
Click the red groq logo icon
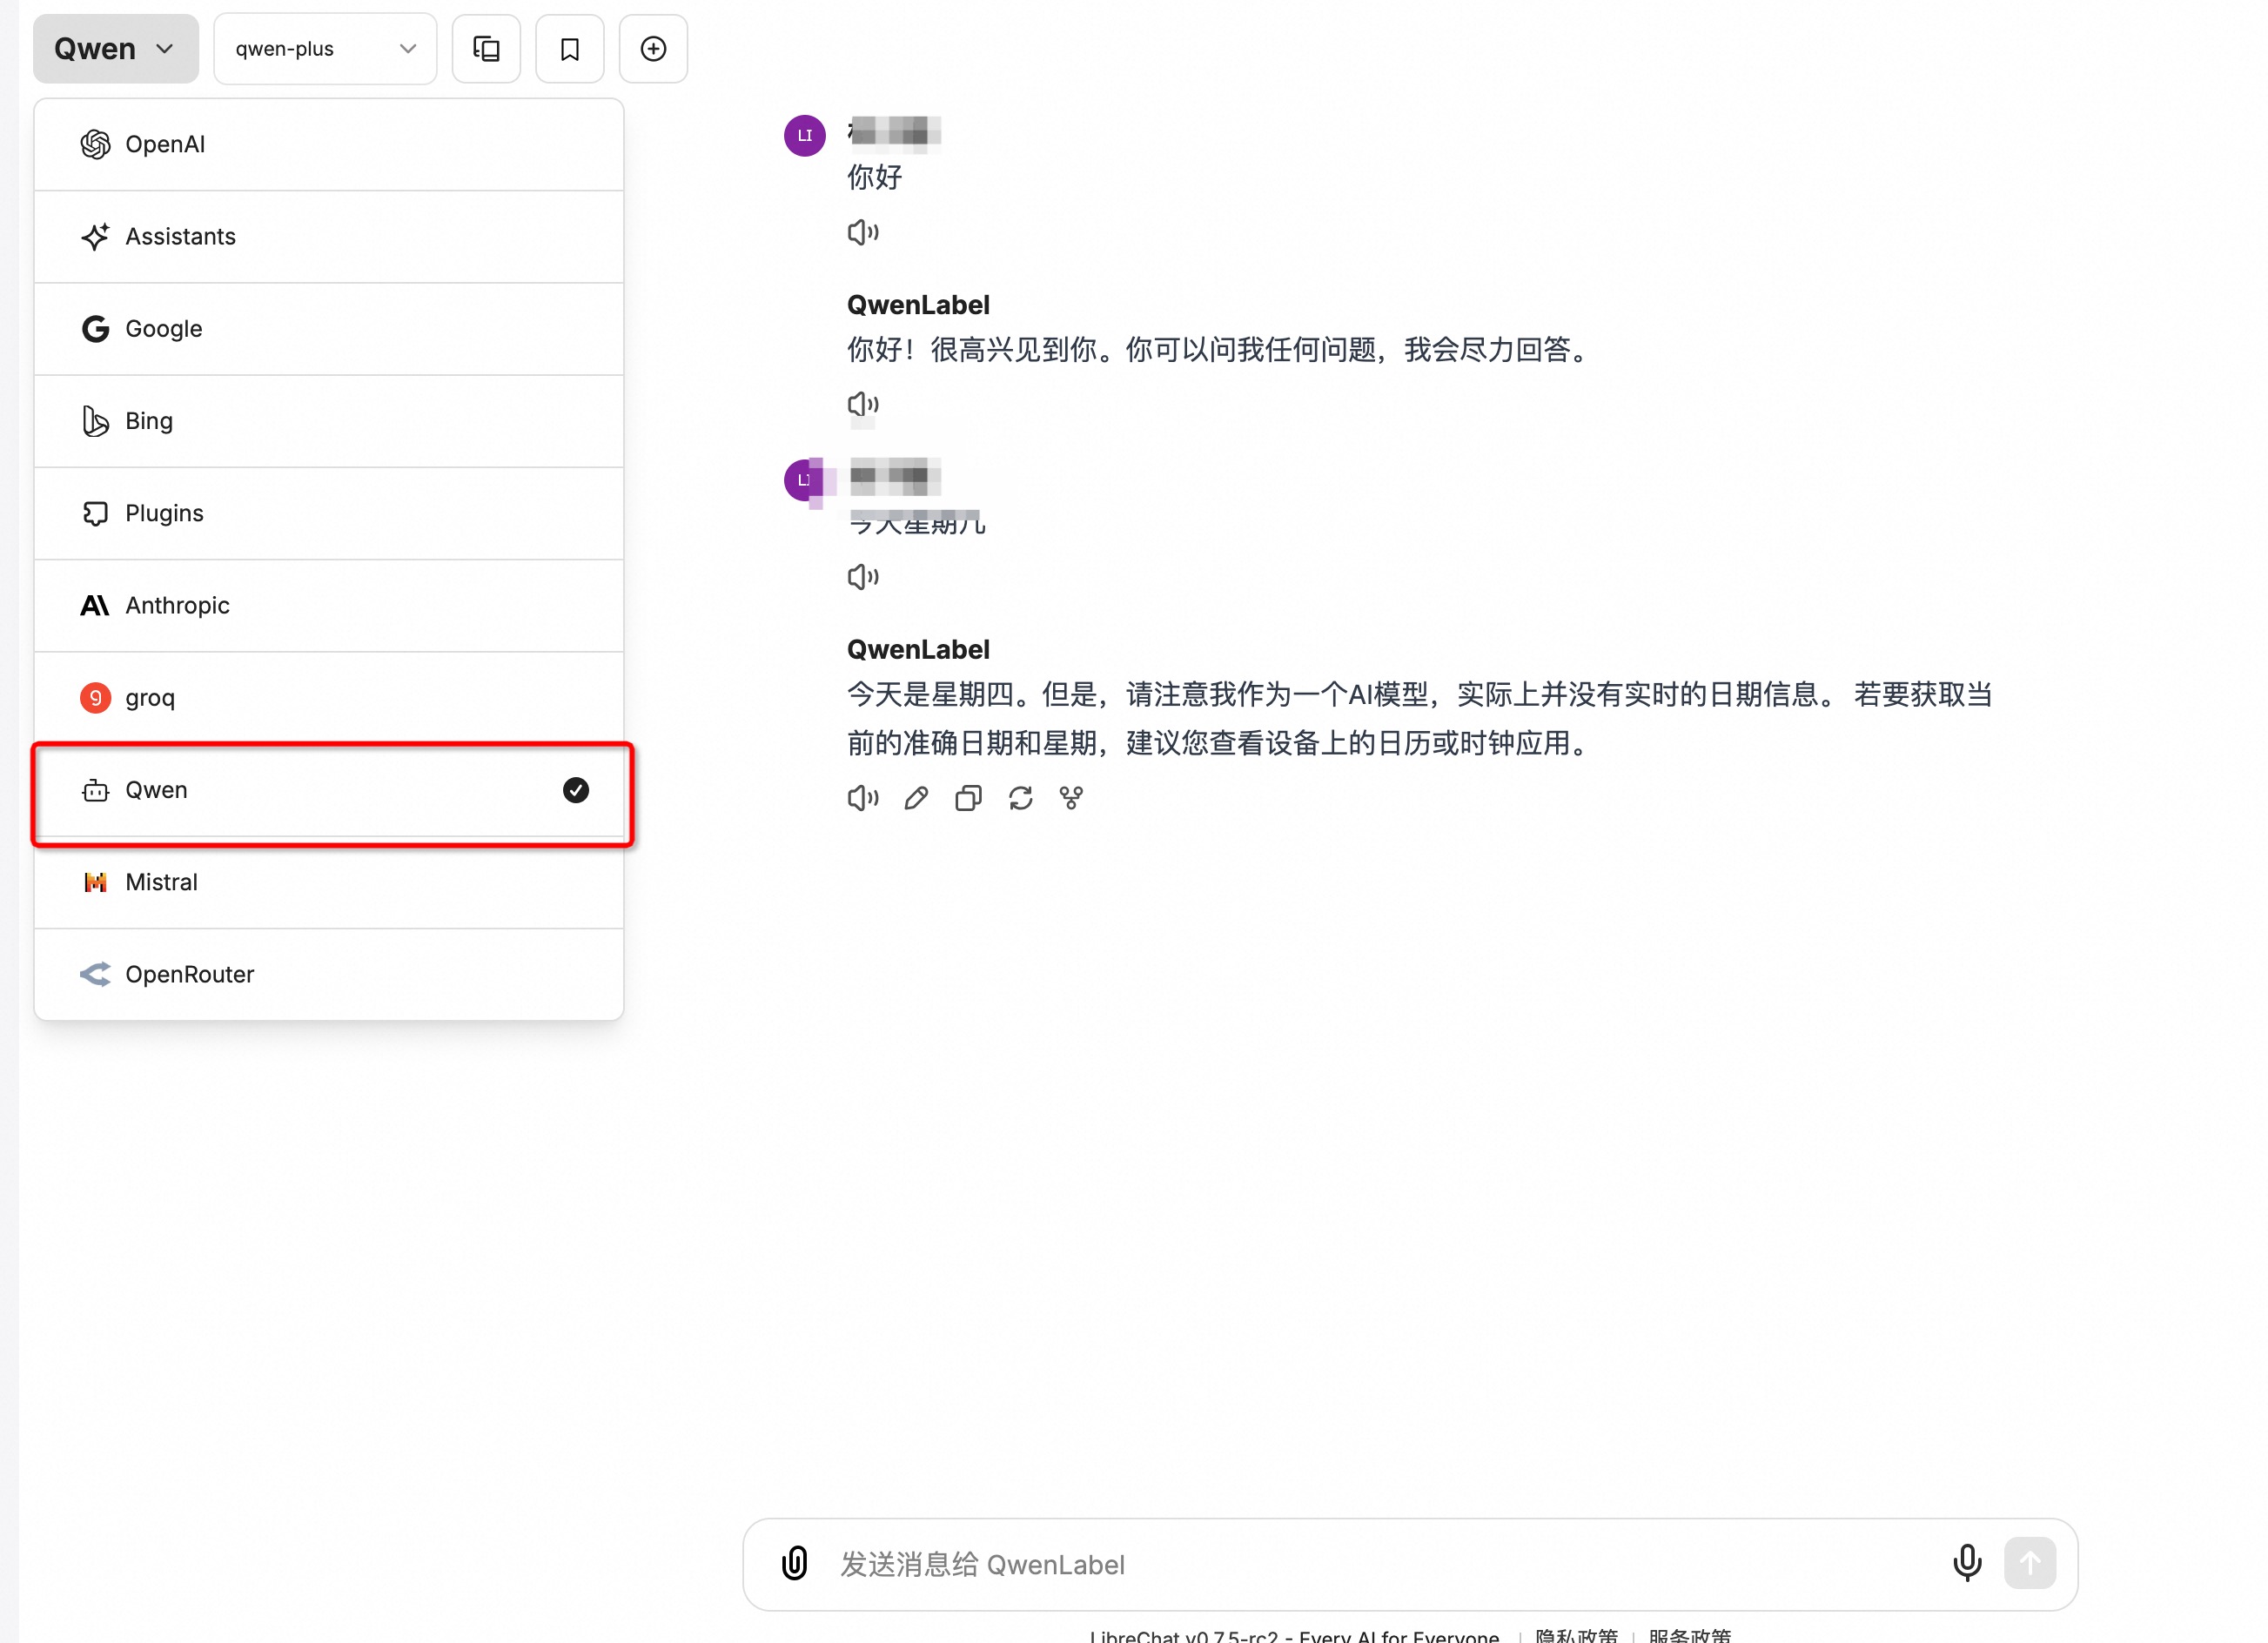tap(95, 697)
